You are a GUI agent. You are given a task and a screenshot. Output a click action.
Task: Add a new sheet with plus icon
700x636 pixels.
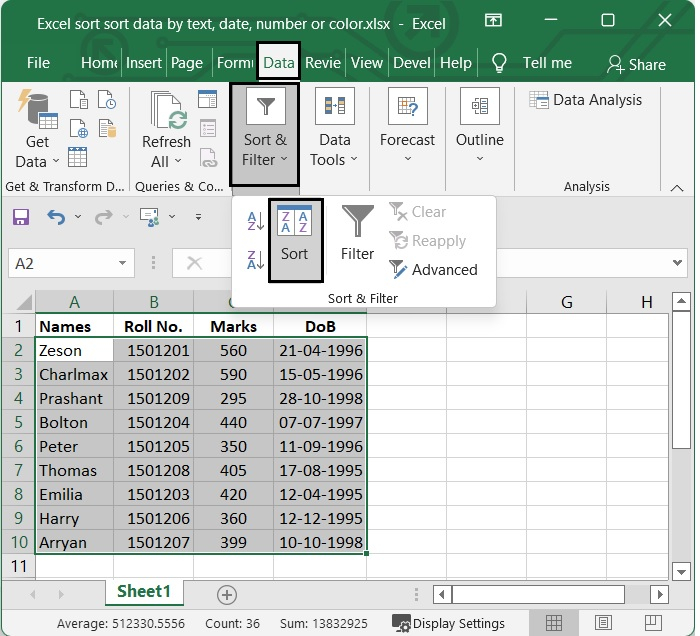tap(227, 594)
